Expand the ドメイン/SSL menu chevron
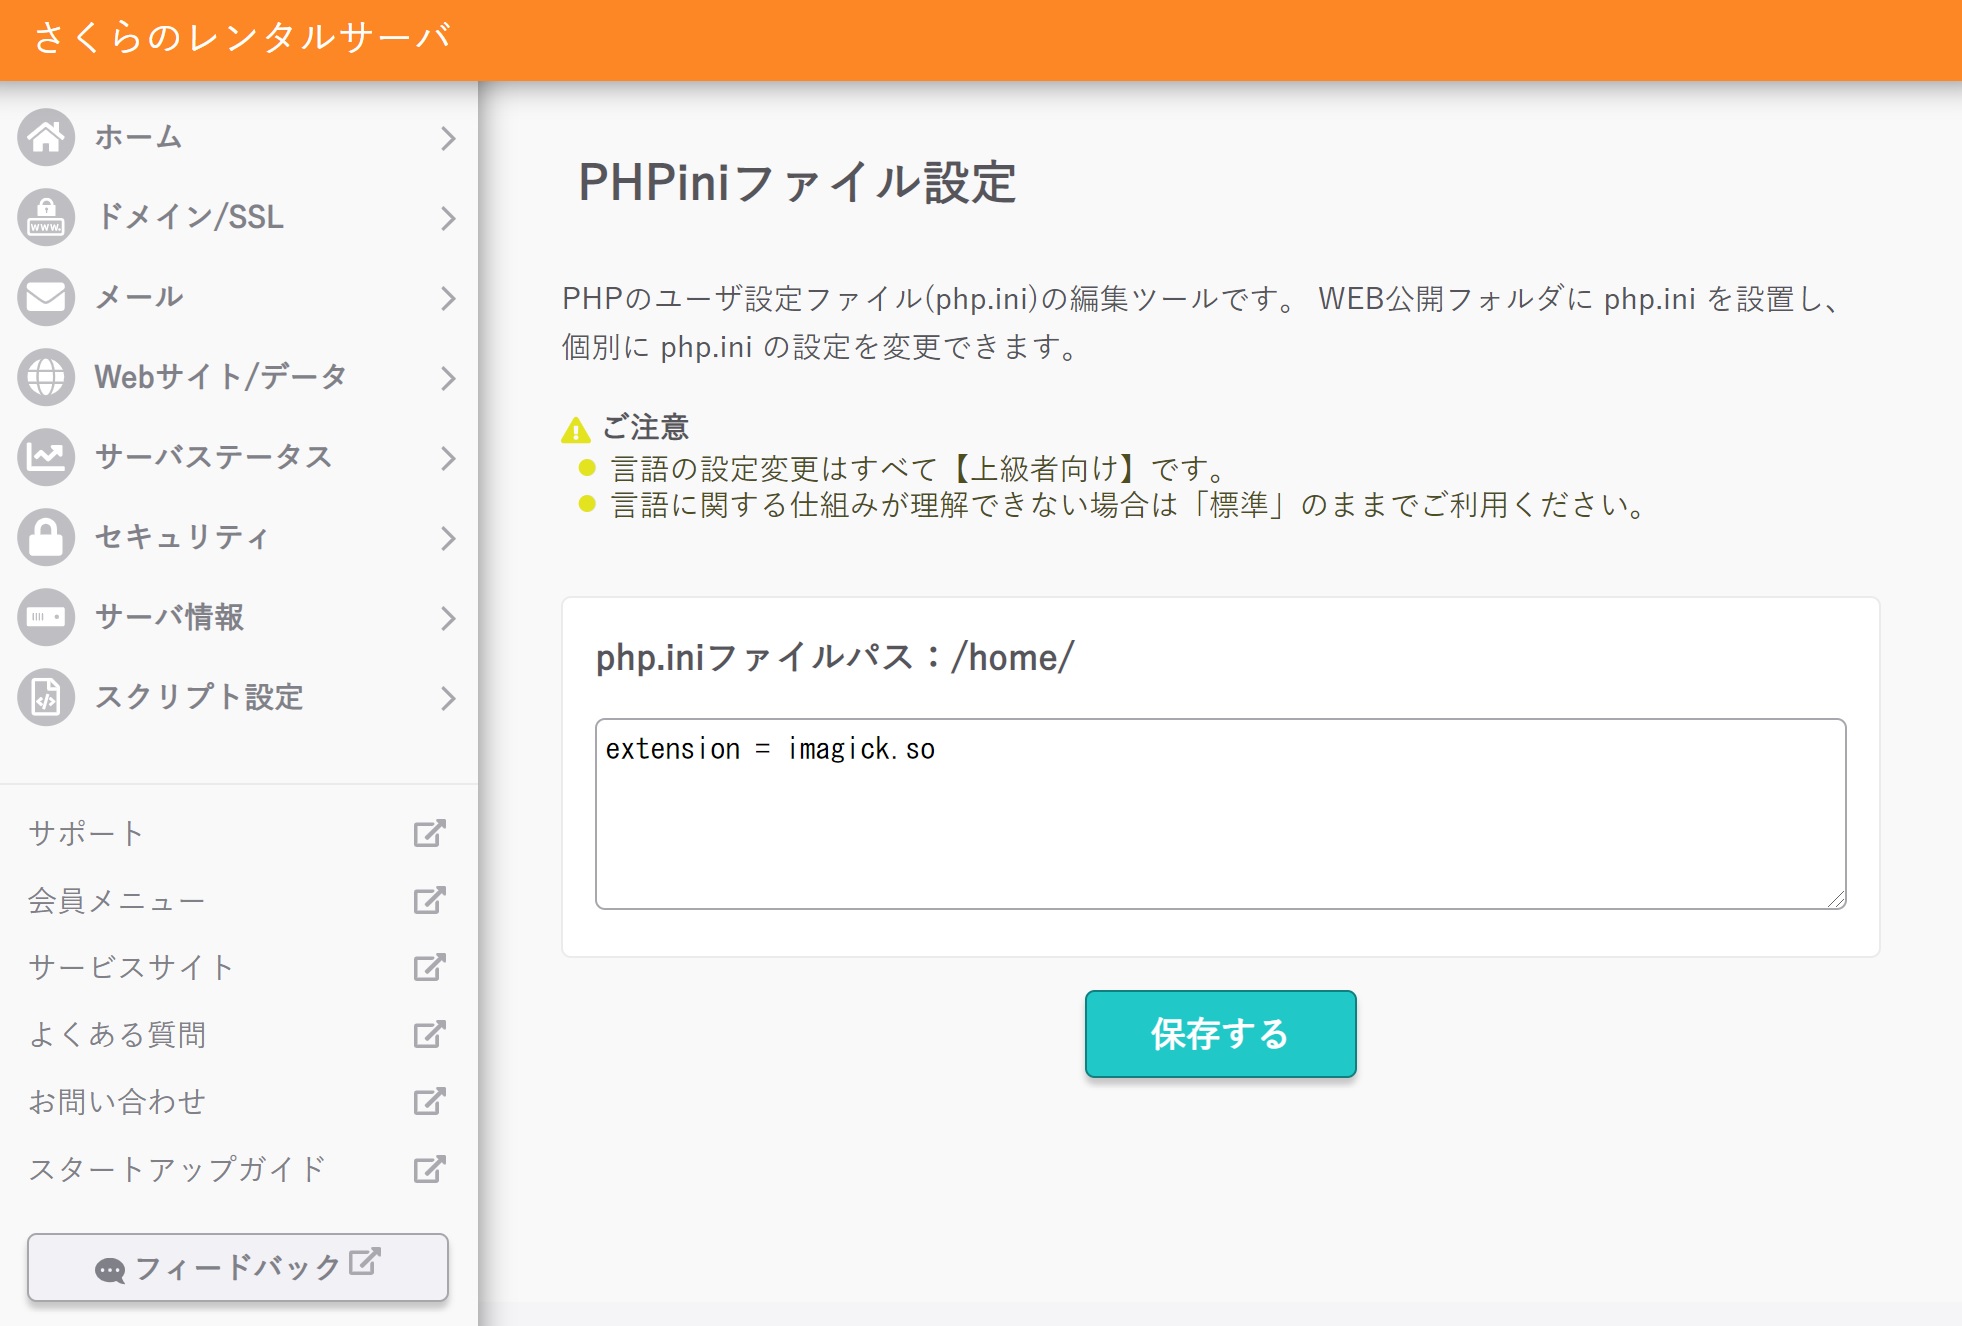Viewport: 1962px width, 1326px height. 448,218
